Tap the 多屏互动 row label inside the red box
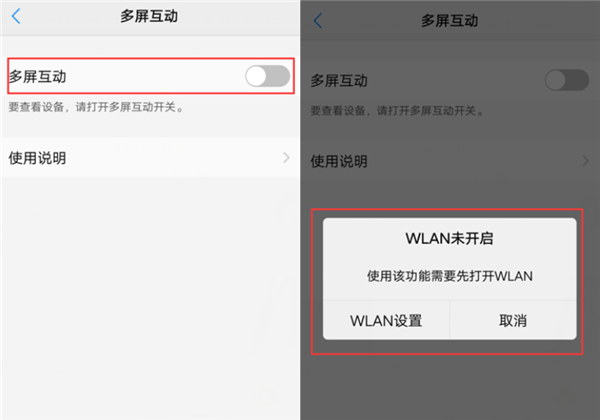This screenshot has height=420, width=600. 38,77
